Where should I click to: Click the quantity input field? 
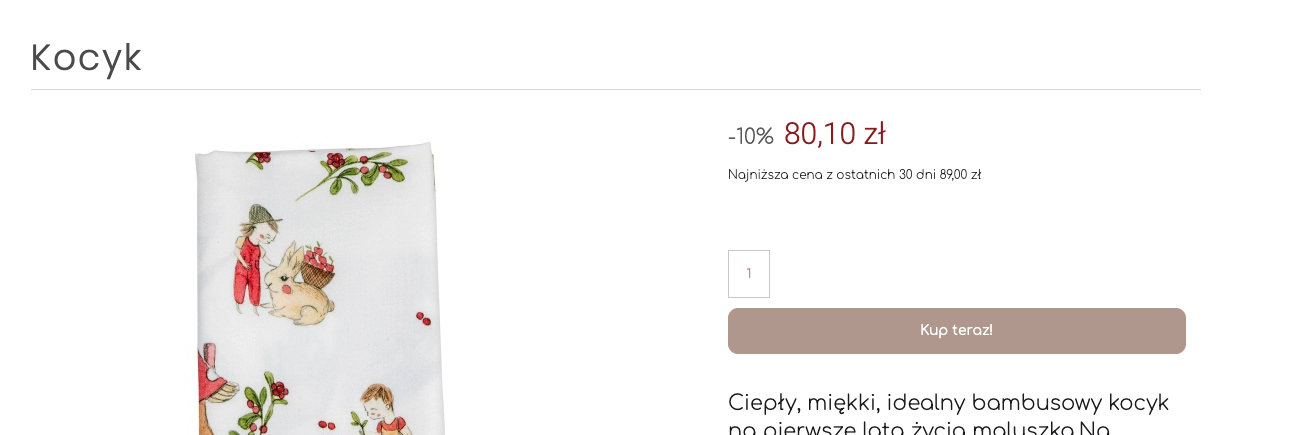(749, 274)
